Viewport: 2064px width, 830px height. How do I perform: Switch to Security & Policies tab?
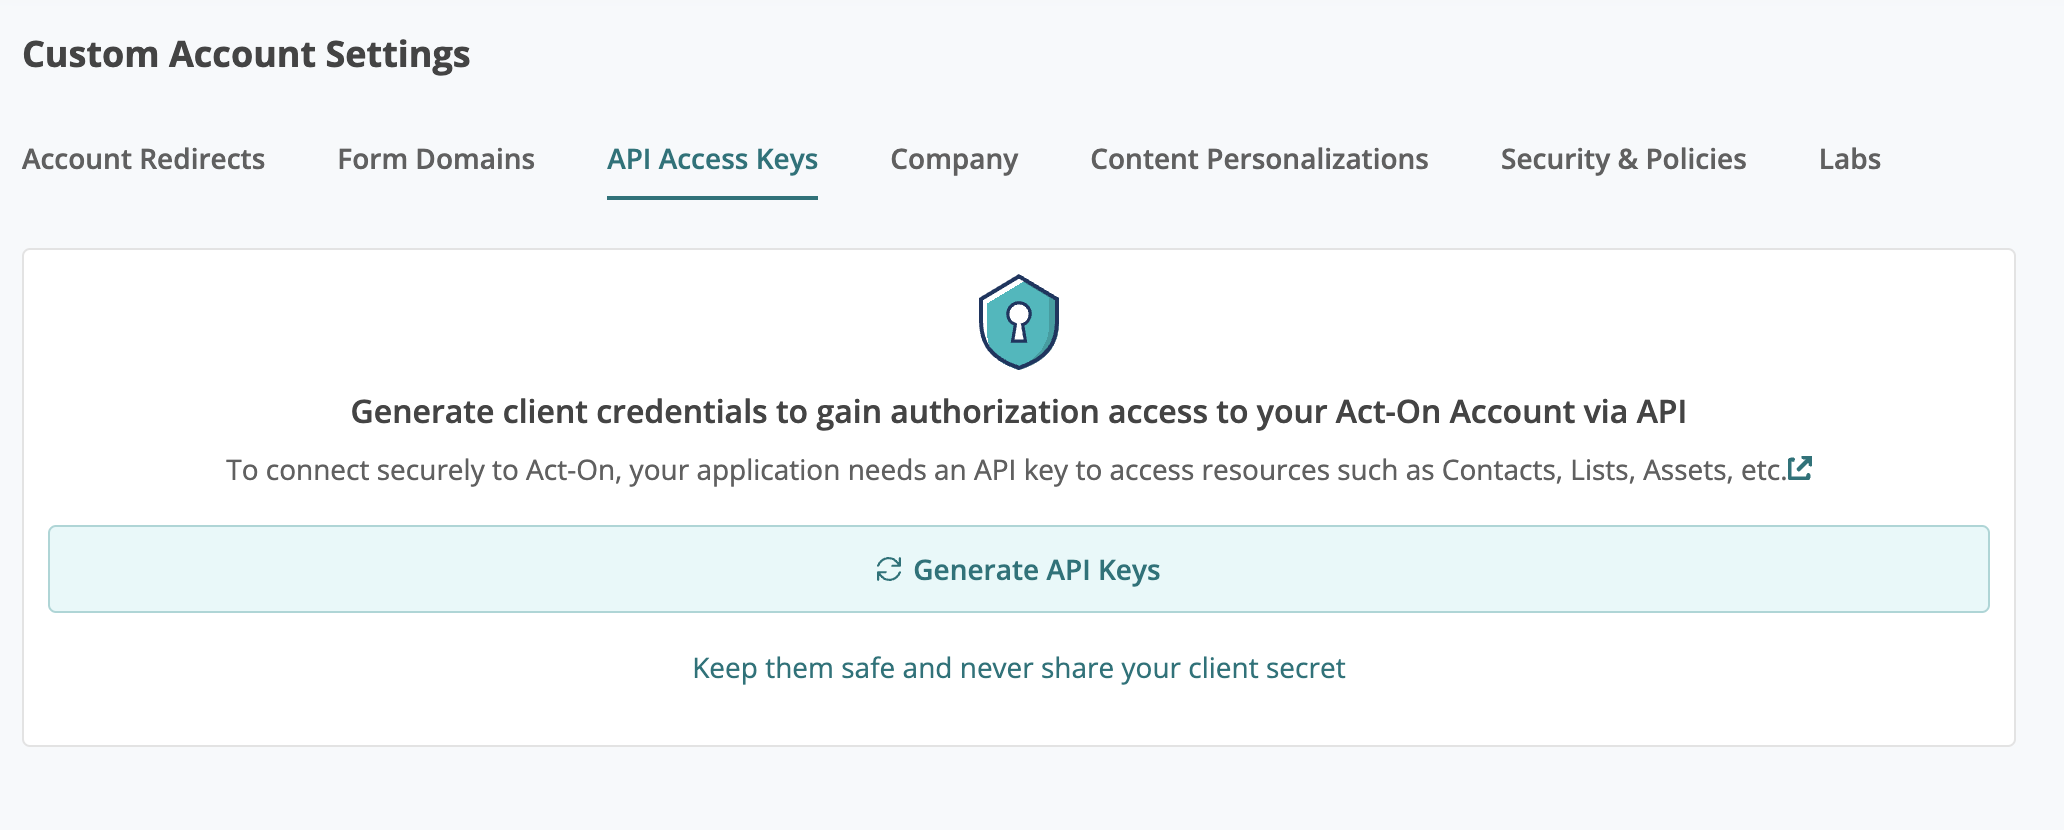1623,160
